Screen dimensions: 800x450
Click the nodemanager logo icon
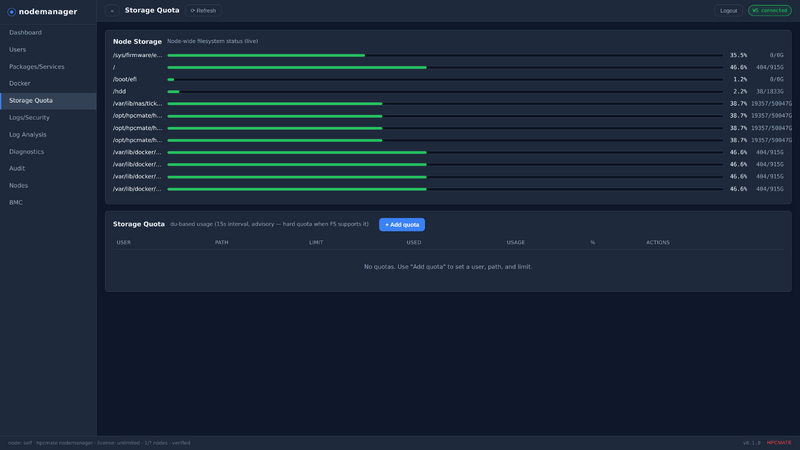click(11, 12)
